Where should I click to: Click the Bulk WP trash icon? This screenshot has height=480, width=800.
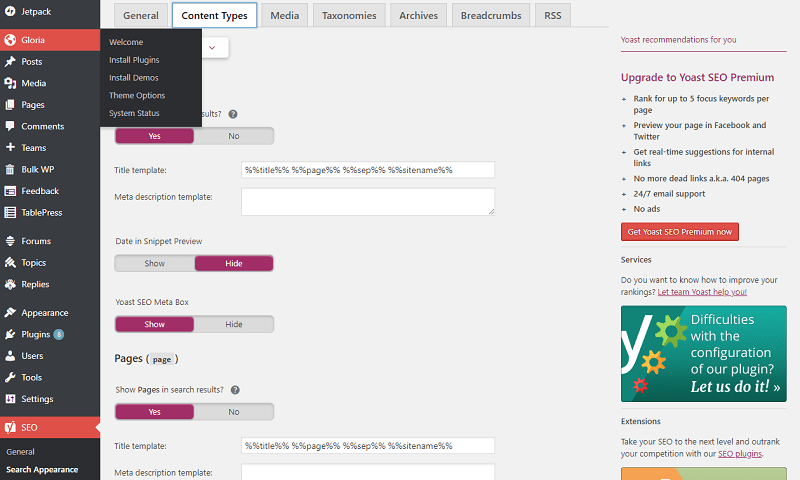click(x=10, y=169)
